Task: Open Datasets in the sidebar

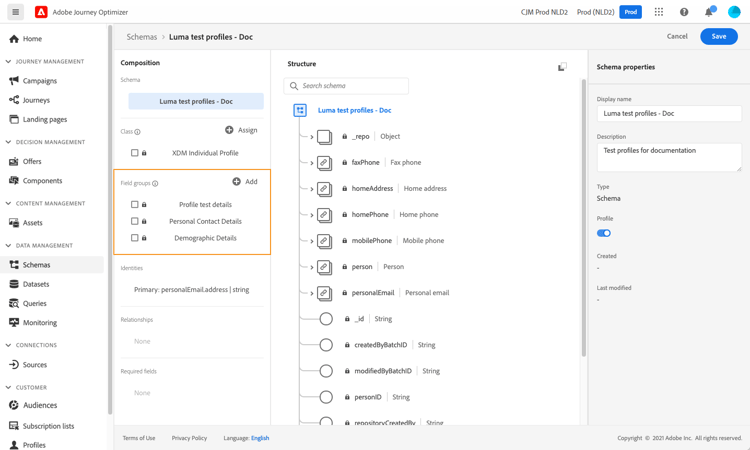Action: [x=35, y=284]
